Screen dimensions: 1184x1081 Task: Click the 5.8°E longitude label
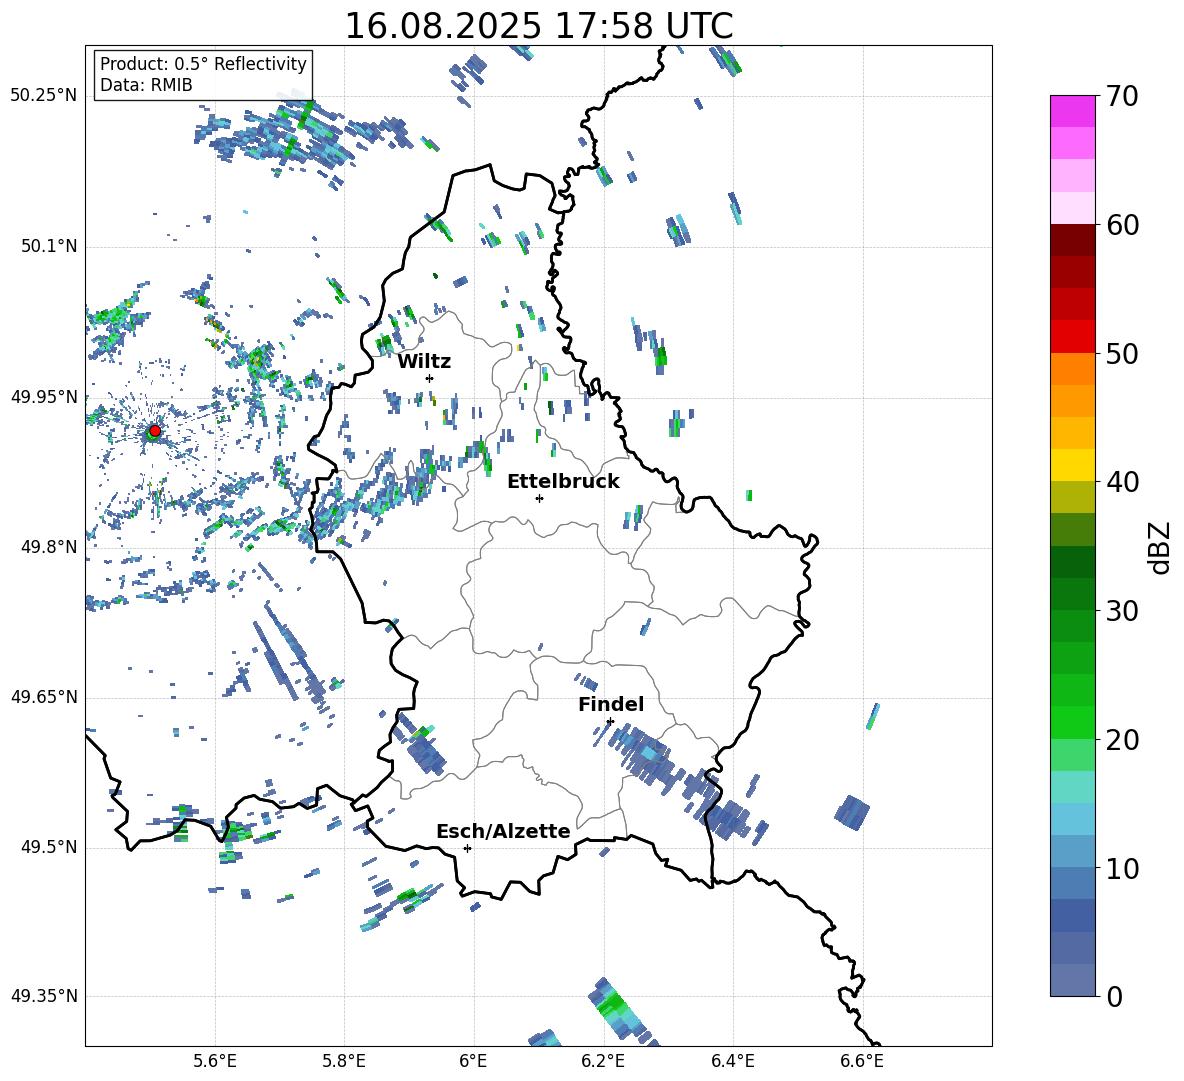(x=344, y=1061)
